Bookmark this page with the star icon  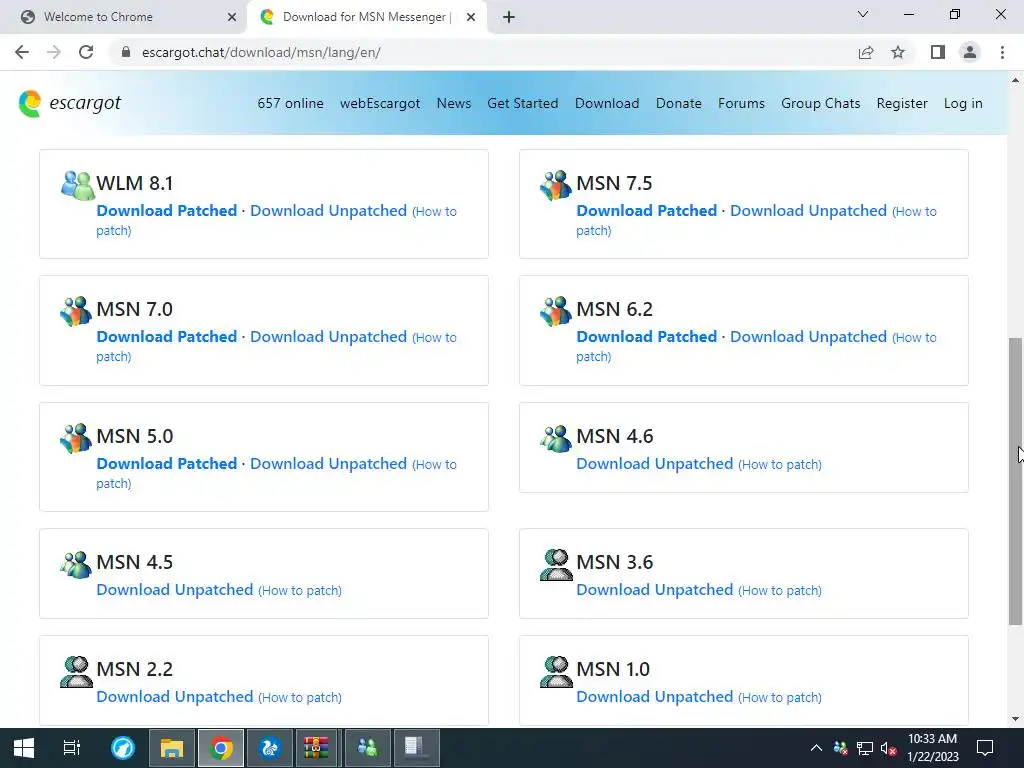click(x=898, y=52)
